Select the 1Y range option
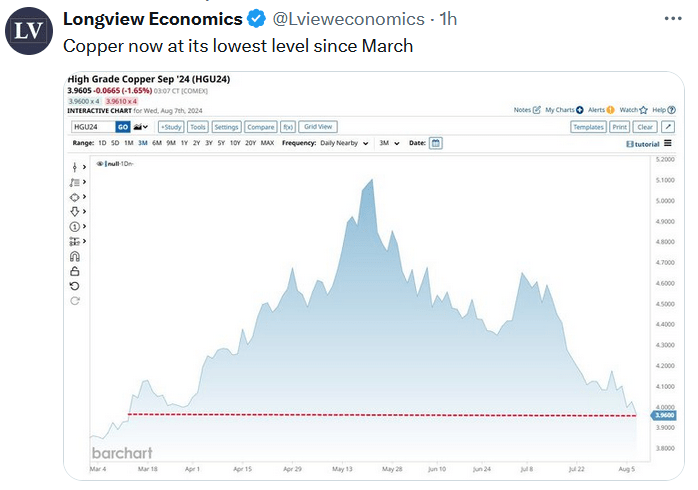The height and width of the screenshot is (490, 698). click(x=183, y=143)
